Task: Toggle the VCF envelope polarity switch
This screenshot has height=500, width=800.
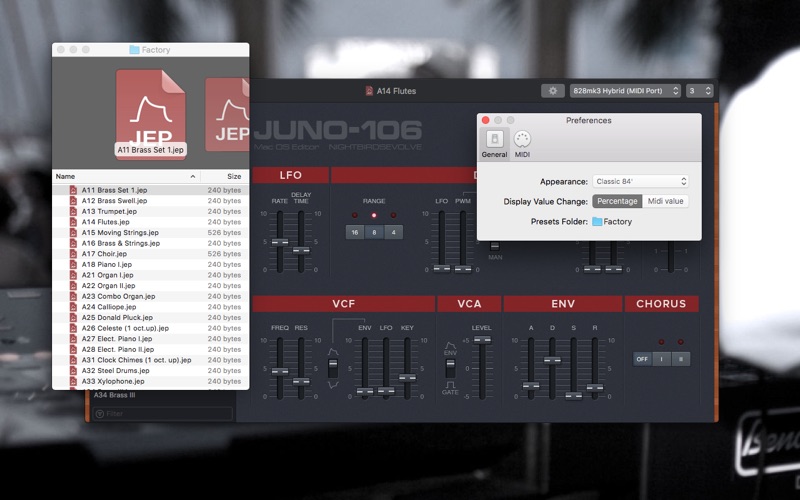Action: 333,368
